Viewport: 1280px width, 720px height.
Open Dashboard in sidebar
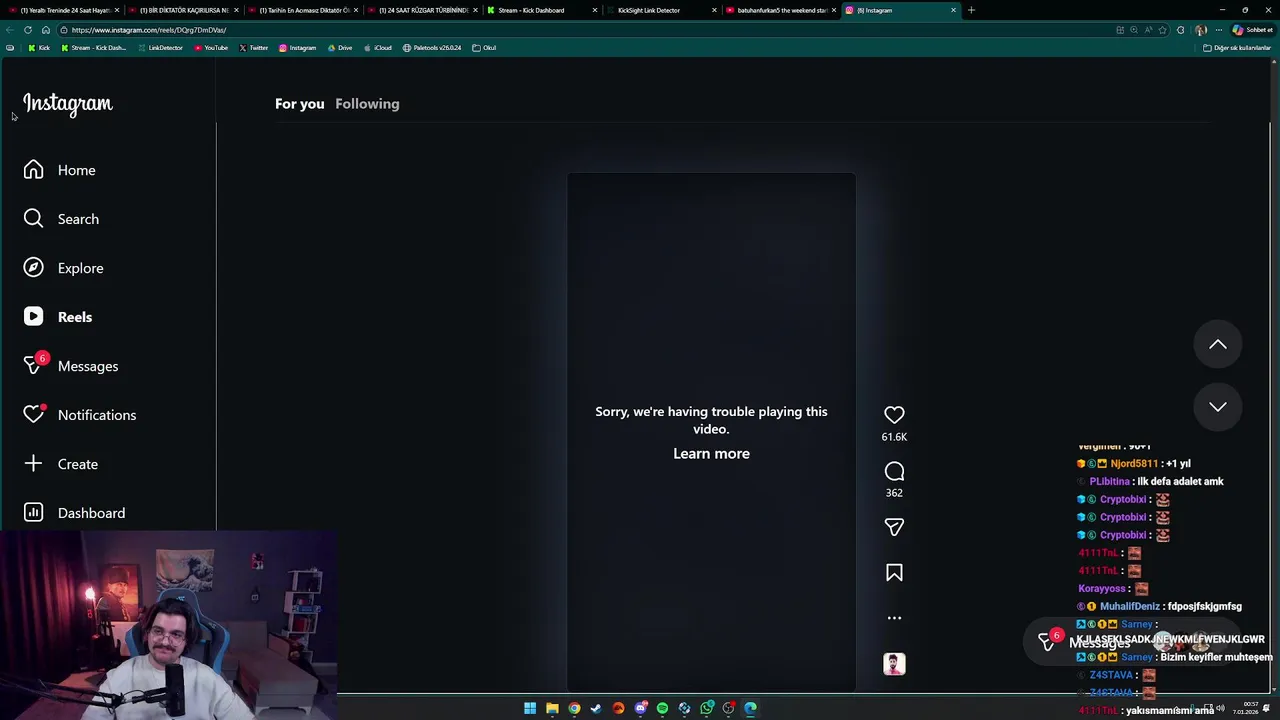point(74,513)
